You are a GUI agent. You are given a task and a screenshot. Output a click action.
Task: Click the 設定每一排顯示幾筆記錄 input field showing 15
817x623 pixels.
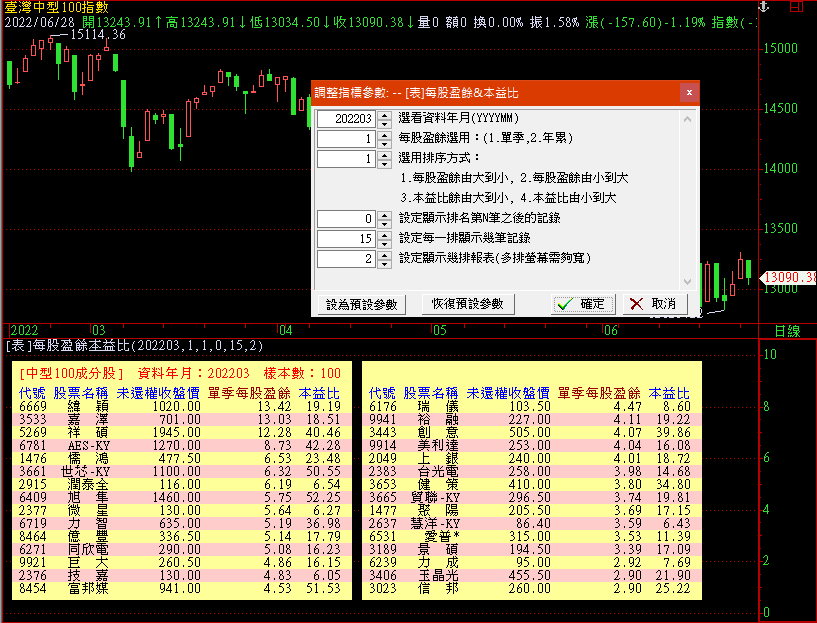pyautogui.click(x=346, y=239)
